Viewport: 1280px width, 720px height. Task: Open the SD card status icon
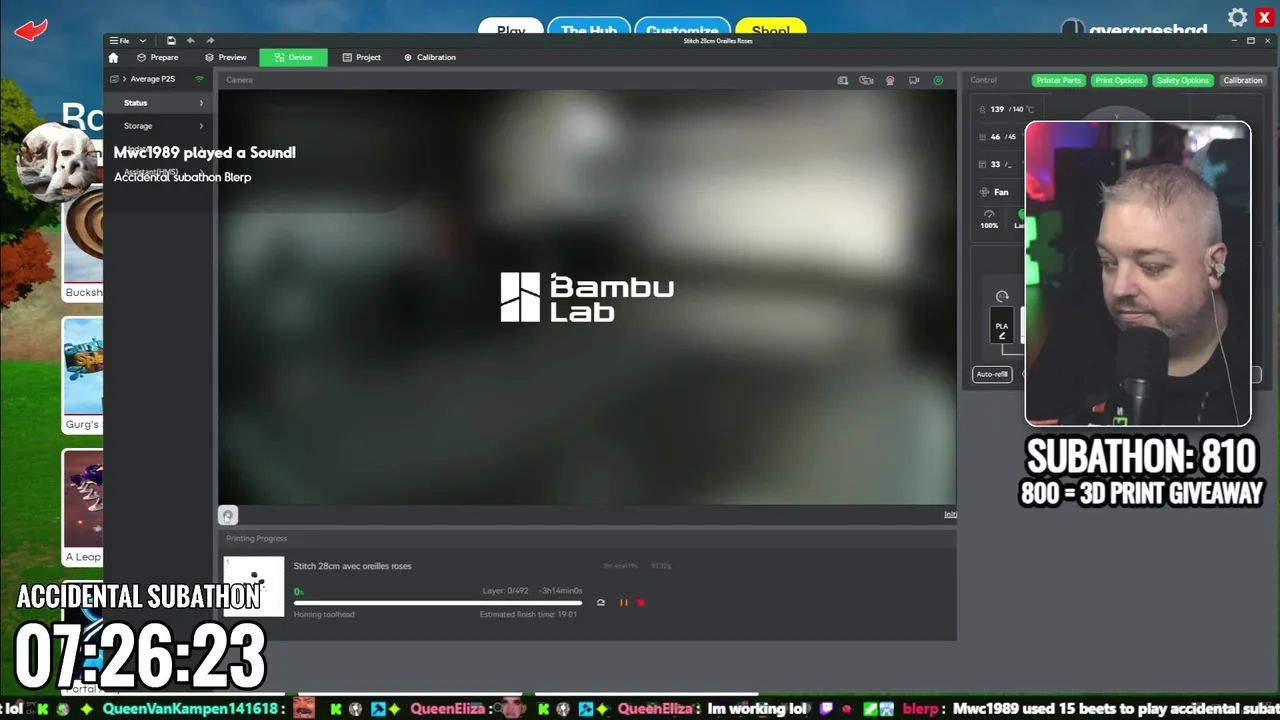pyautogui.click(x=843, y=80)
